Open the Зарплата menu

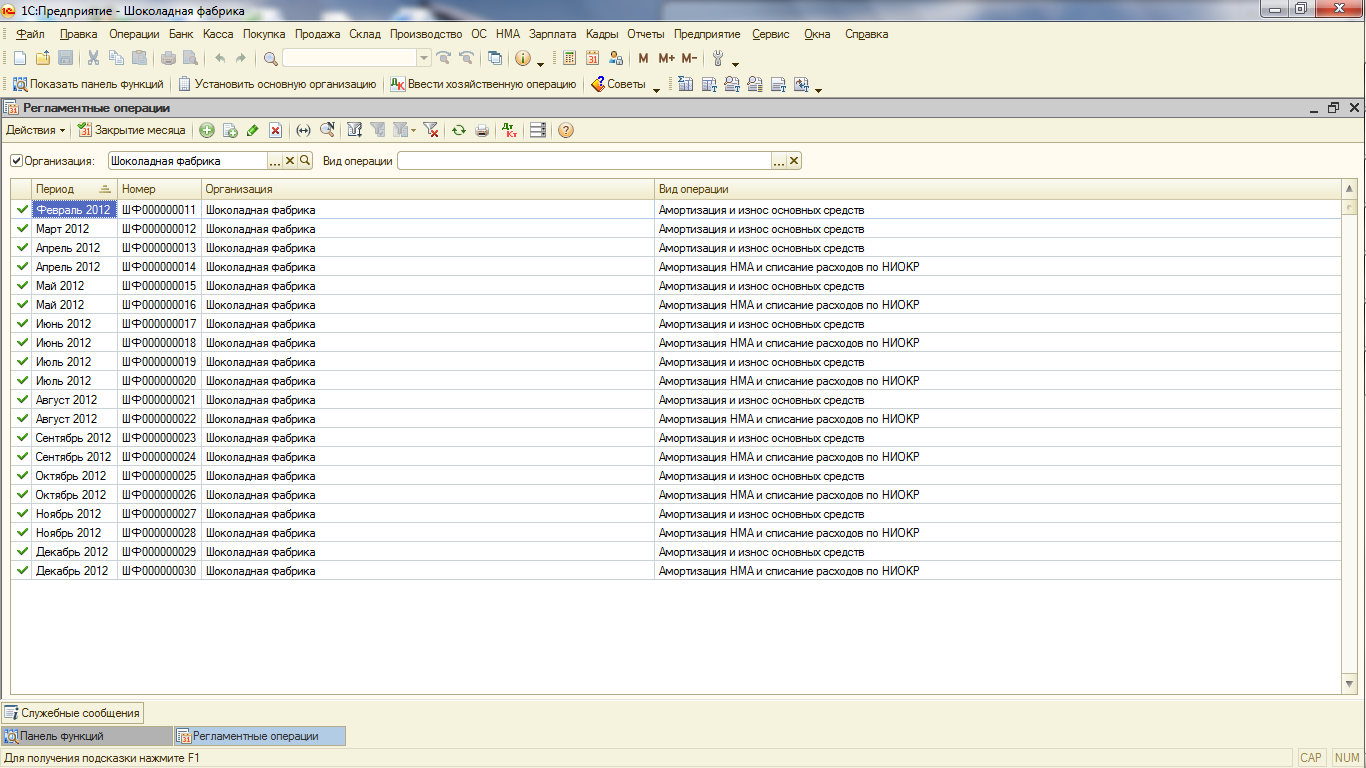(553, 34)
